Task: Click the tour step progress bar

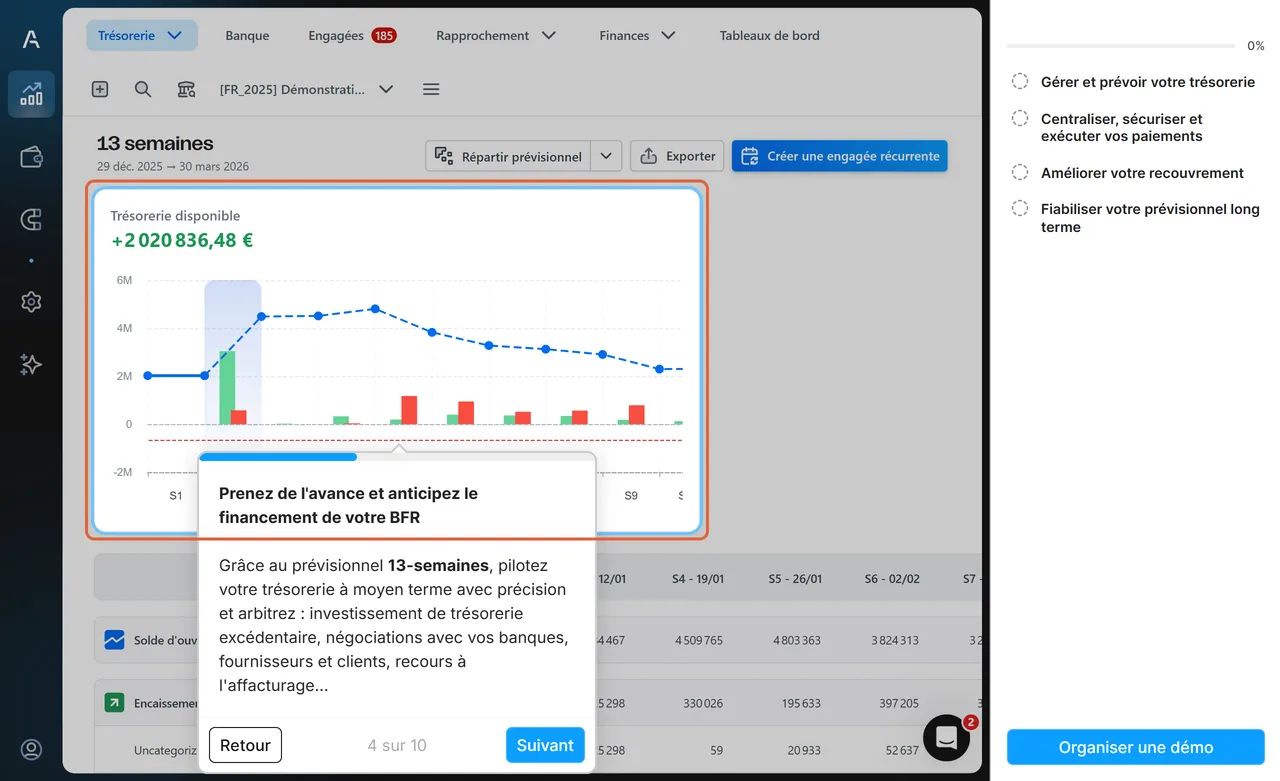Action: point(397,457)
